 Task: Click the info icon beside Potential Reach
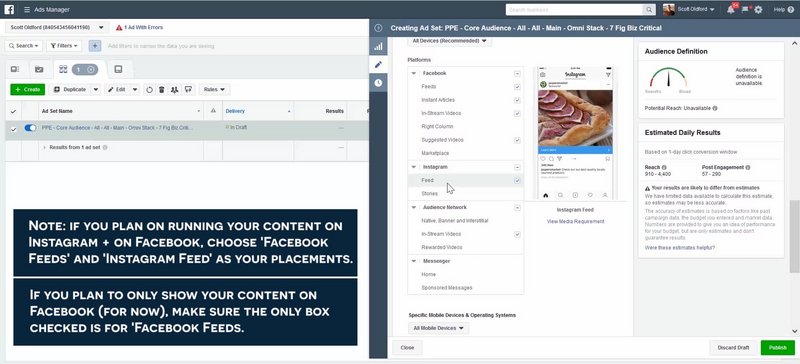point(715,108)
